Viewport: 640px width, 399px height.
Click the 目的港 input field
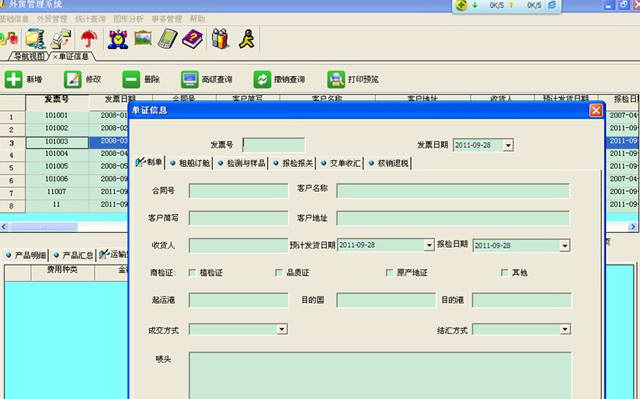(x=522, y=300)
